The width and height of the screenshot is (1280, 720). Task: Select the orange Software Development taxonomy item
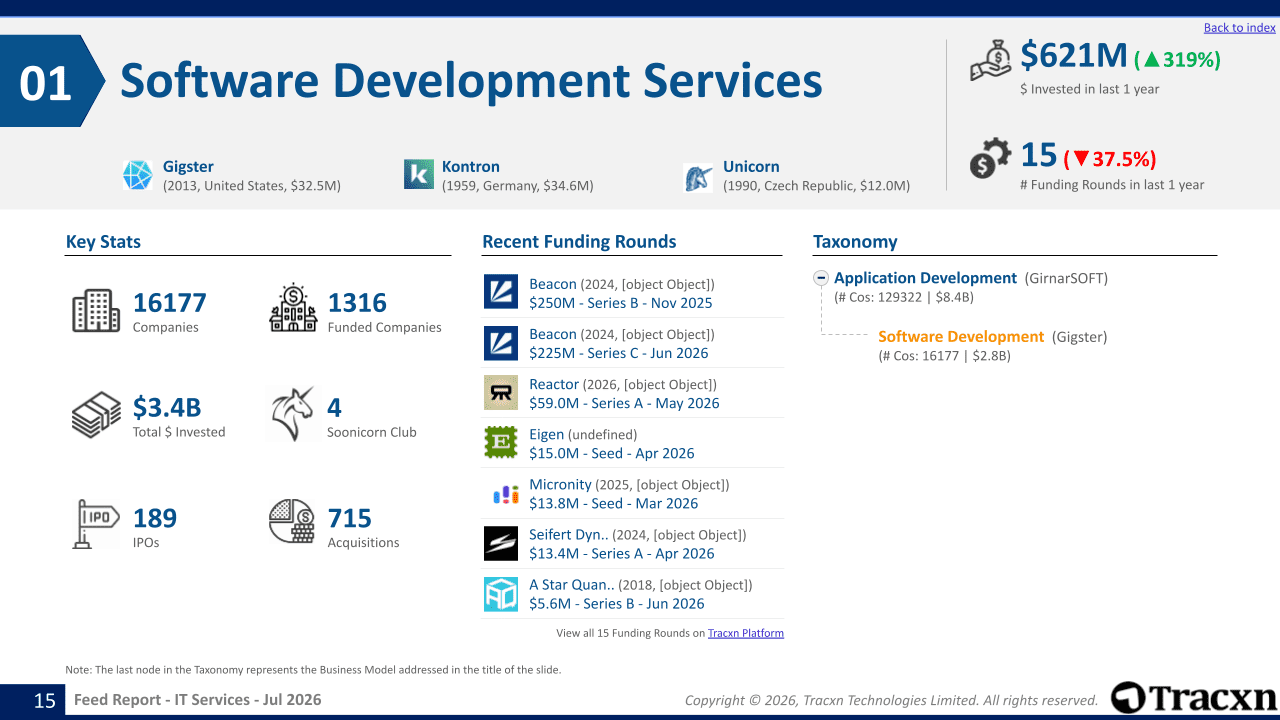coord(961,337)
